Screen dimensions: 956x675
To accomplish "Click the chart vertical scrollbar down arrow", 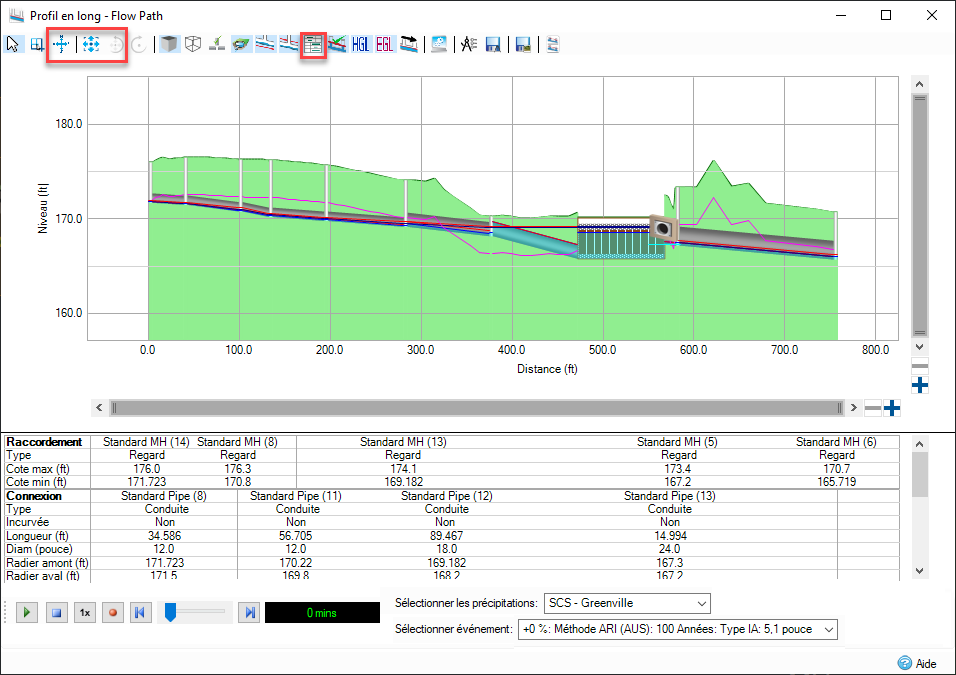I will pos(920,347).
